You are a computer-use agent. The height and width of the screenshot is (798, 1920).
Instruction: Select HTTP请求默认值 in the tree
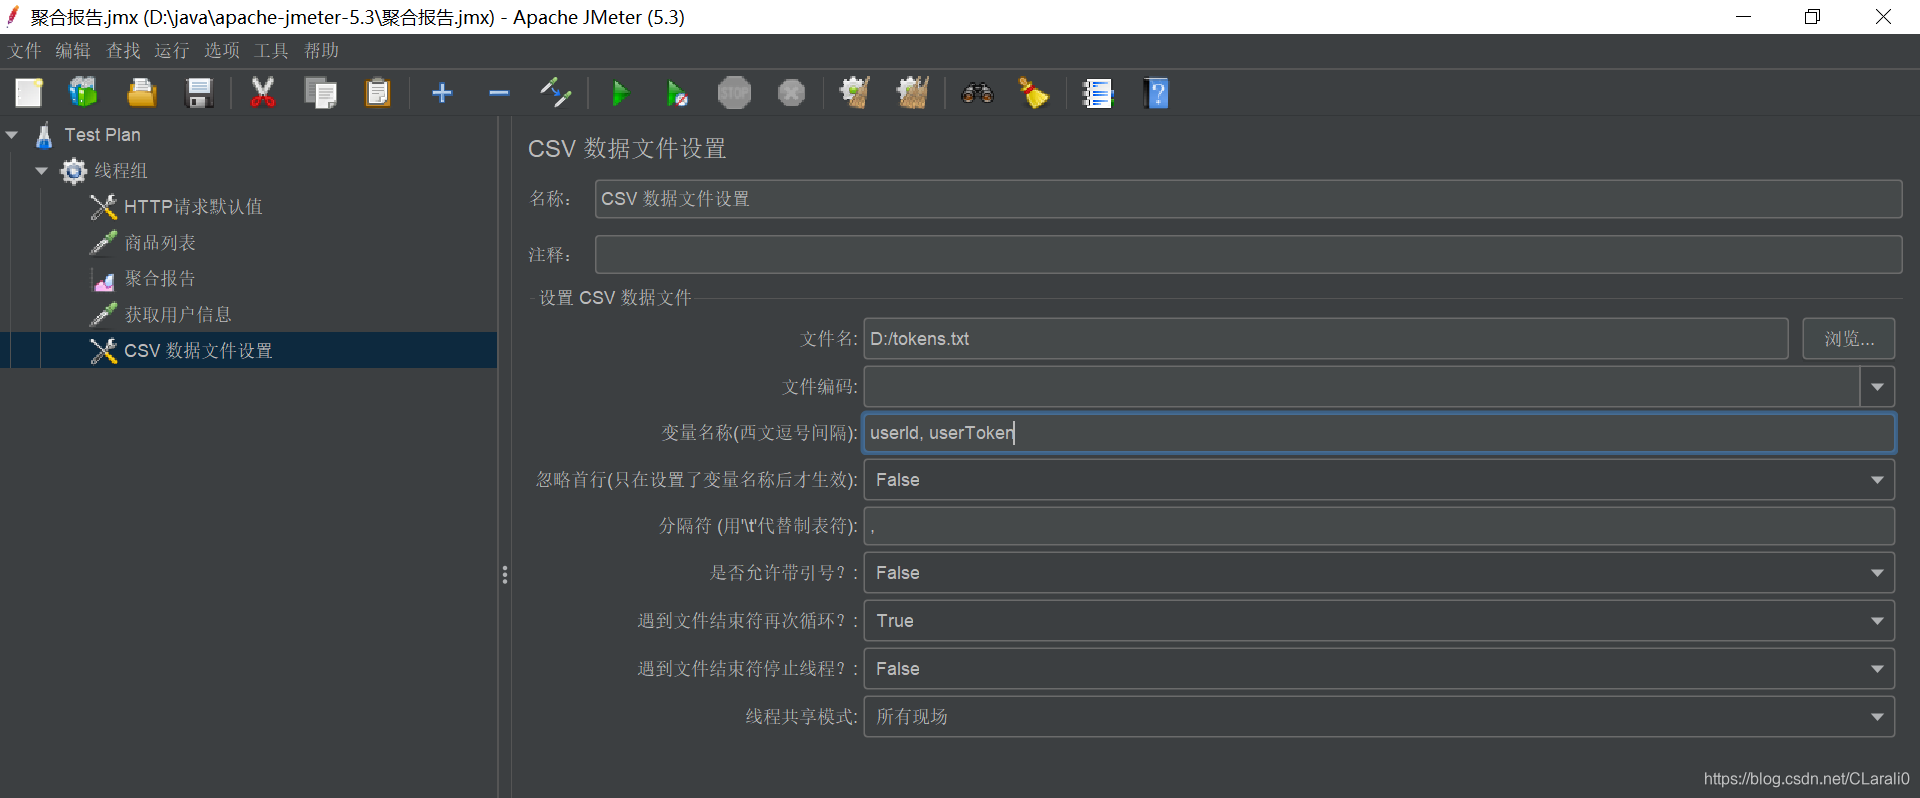point(193,207)
